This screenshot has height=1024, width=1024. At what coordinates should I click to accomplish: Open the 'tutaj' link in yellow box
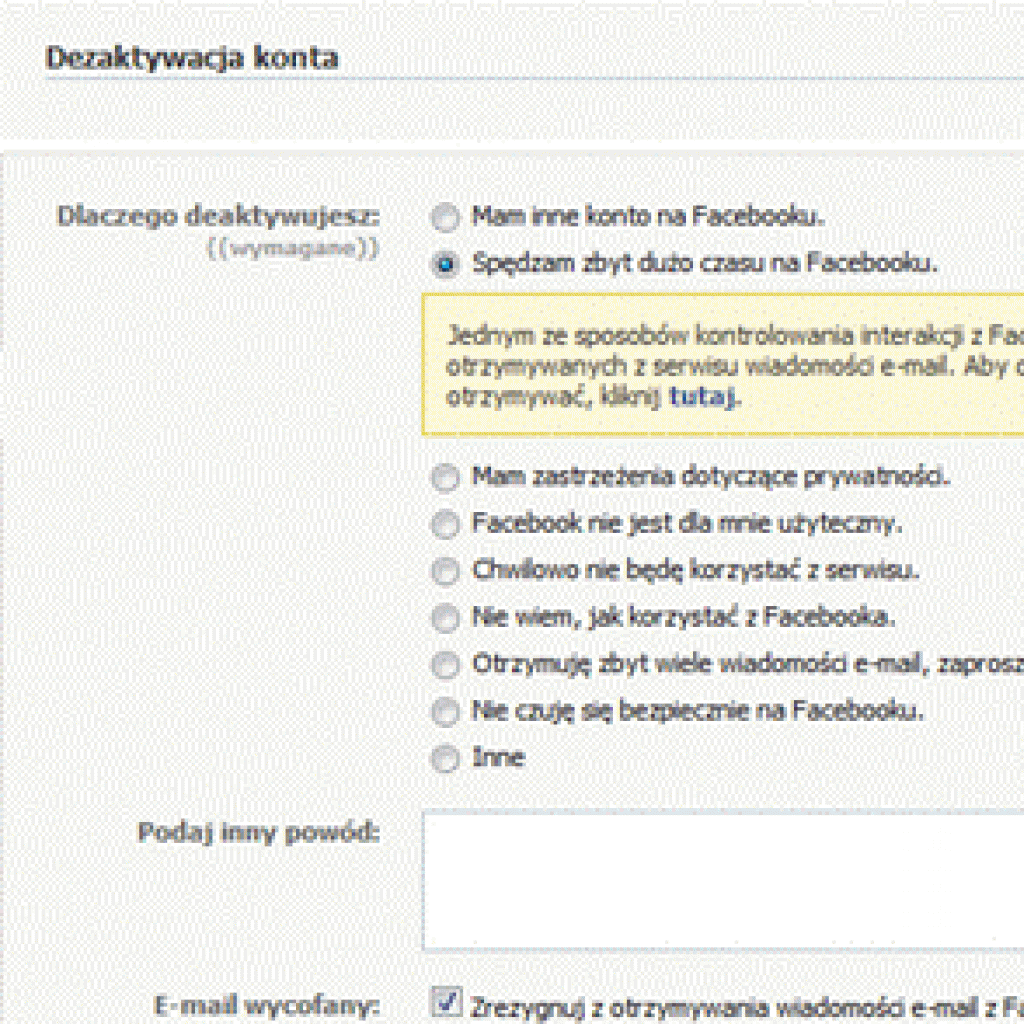tap(702, 396)
